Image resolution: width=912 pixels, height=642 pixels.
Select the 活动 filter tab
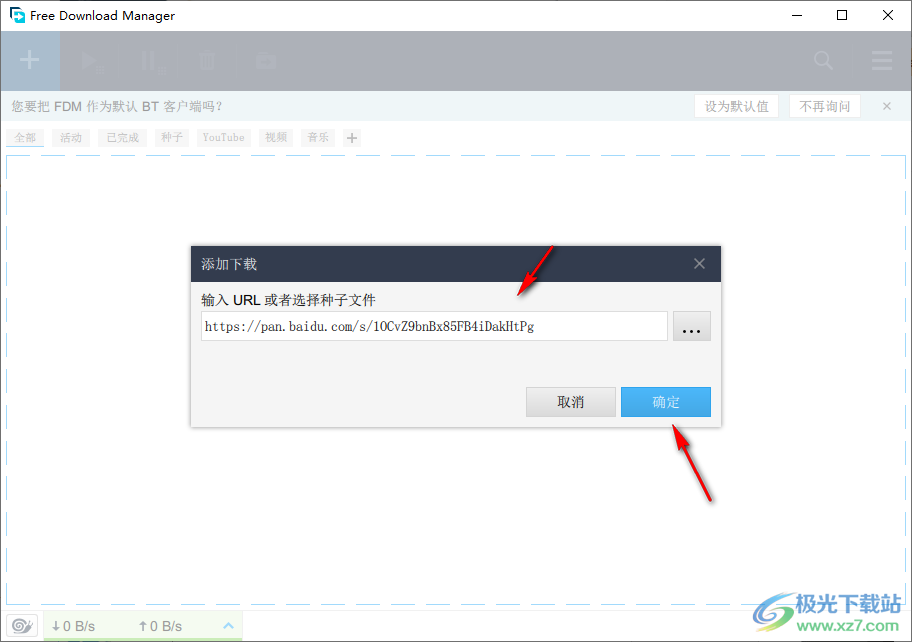[x=71, y=138]
